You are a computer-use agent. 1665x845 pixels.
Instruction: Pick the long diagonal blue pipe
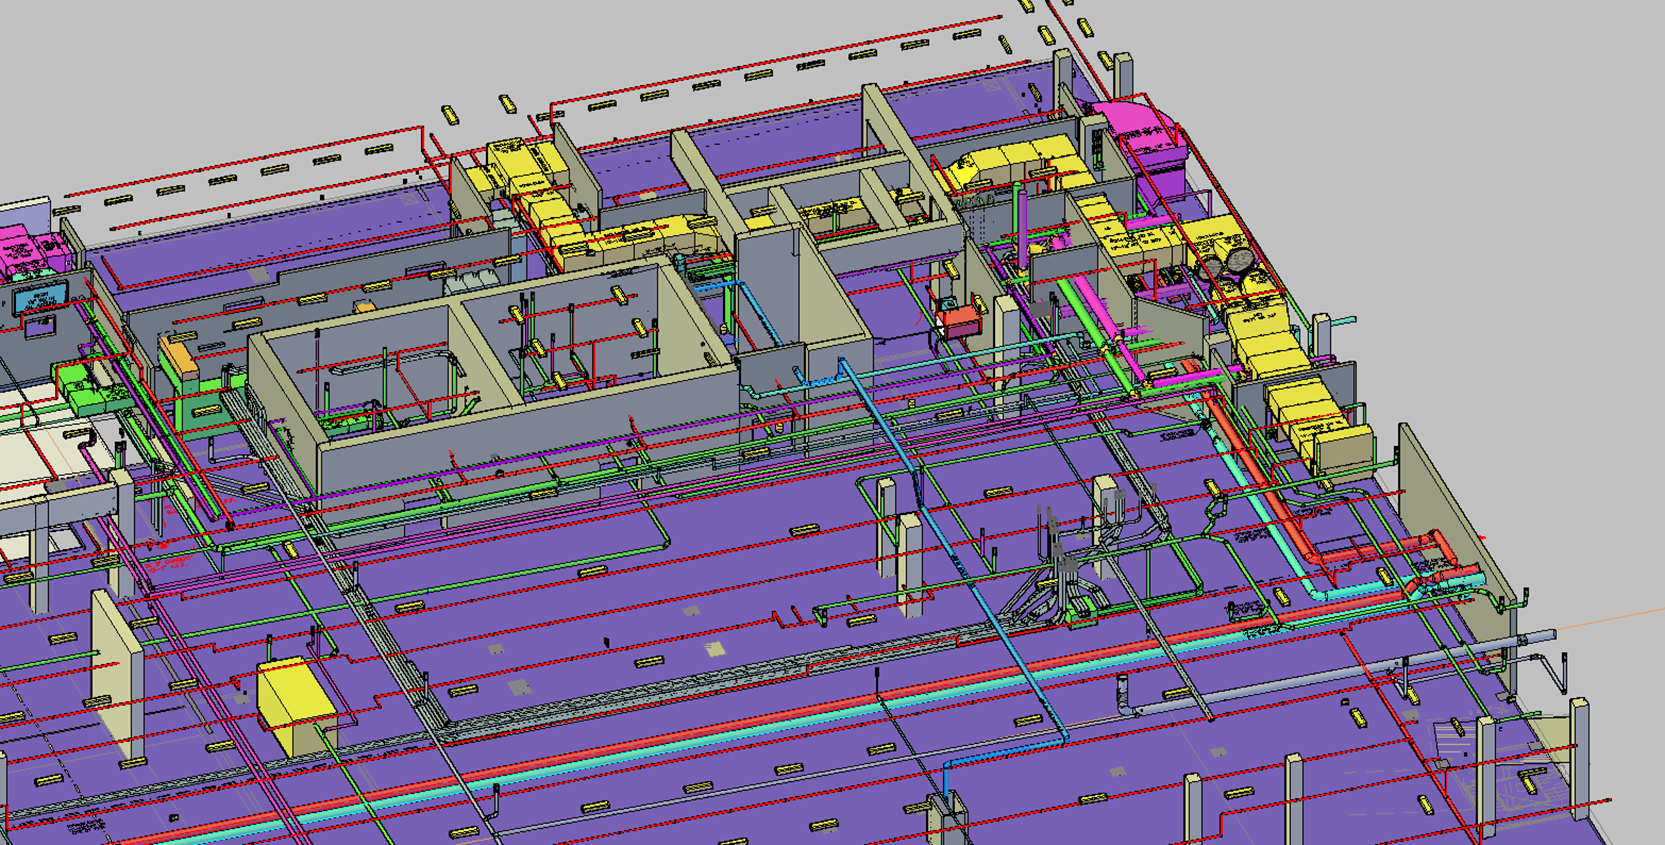click(955, 553)
